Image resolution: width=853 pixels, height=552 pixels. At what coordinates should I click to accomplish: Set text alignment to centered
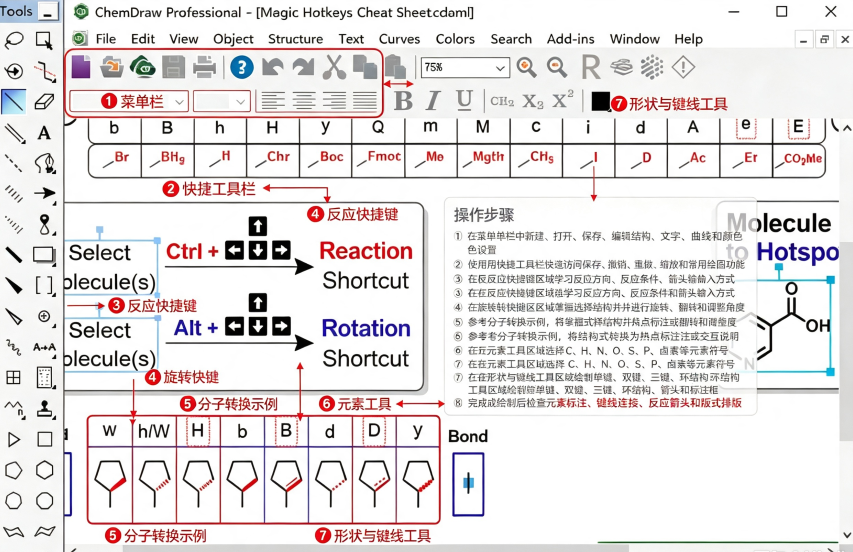coord(303,101)
